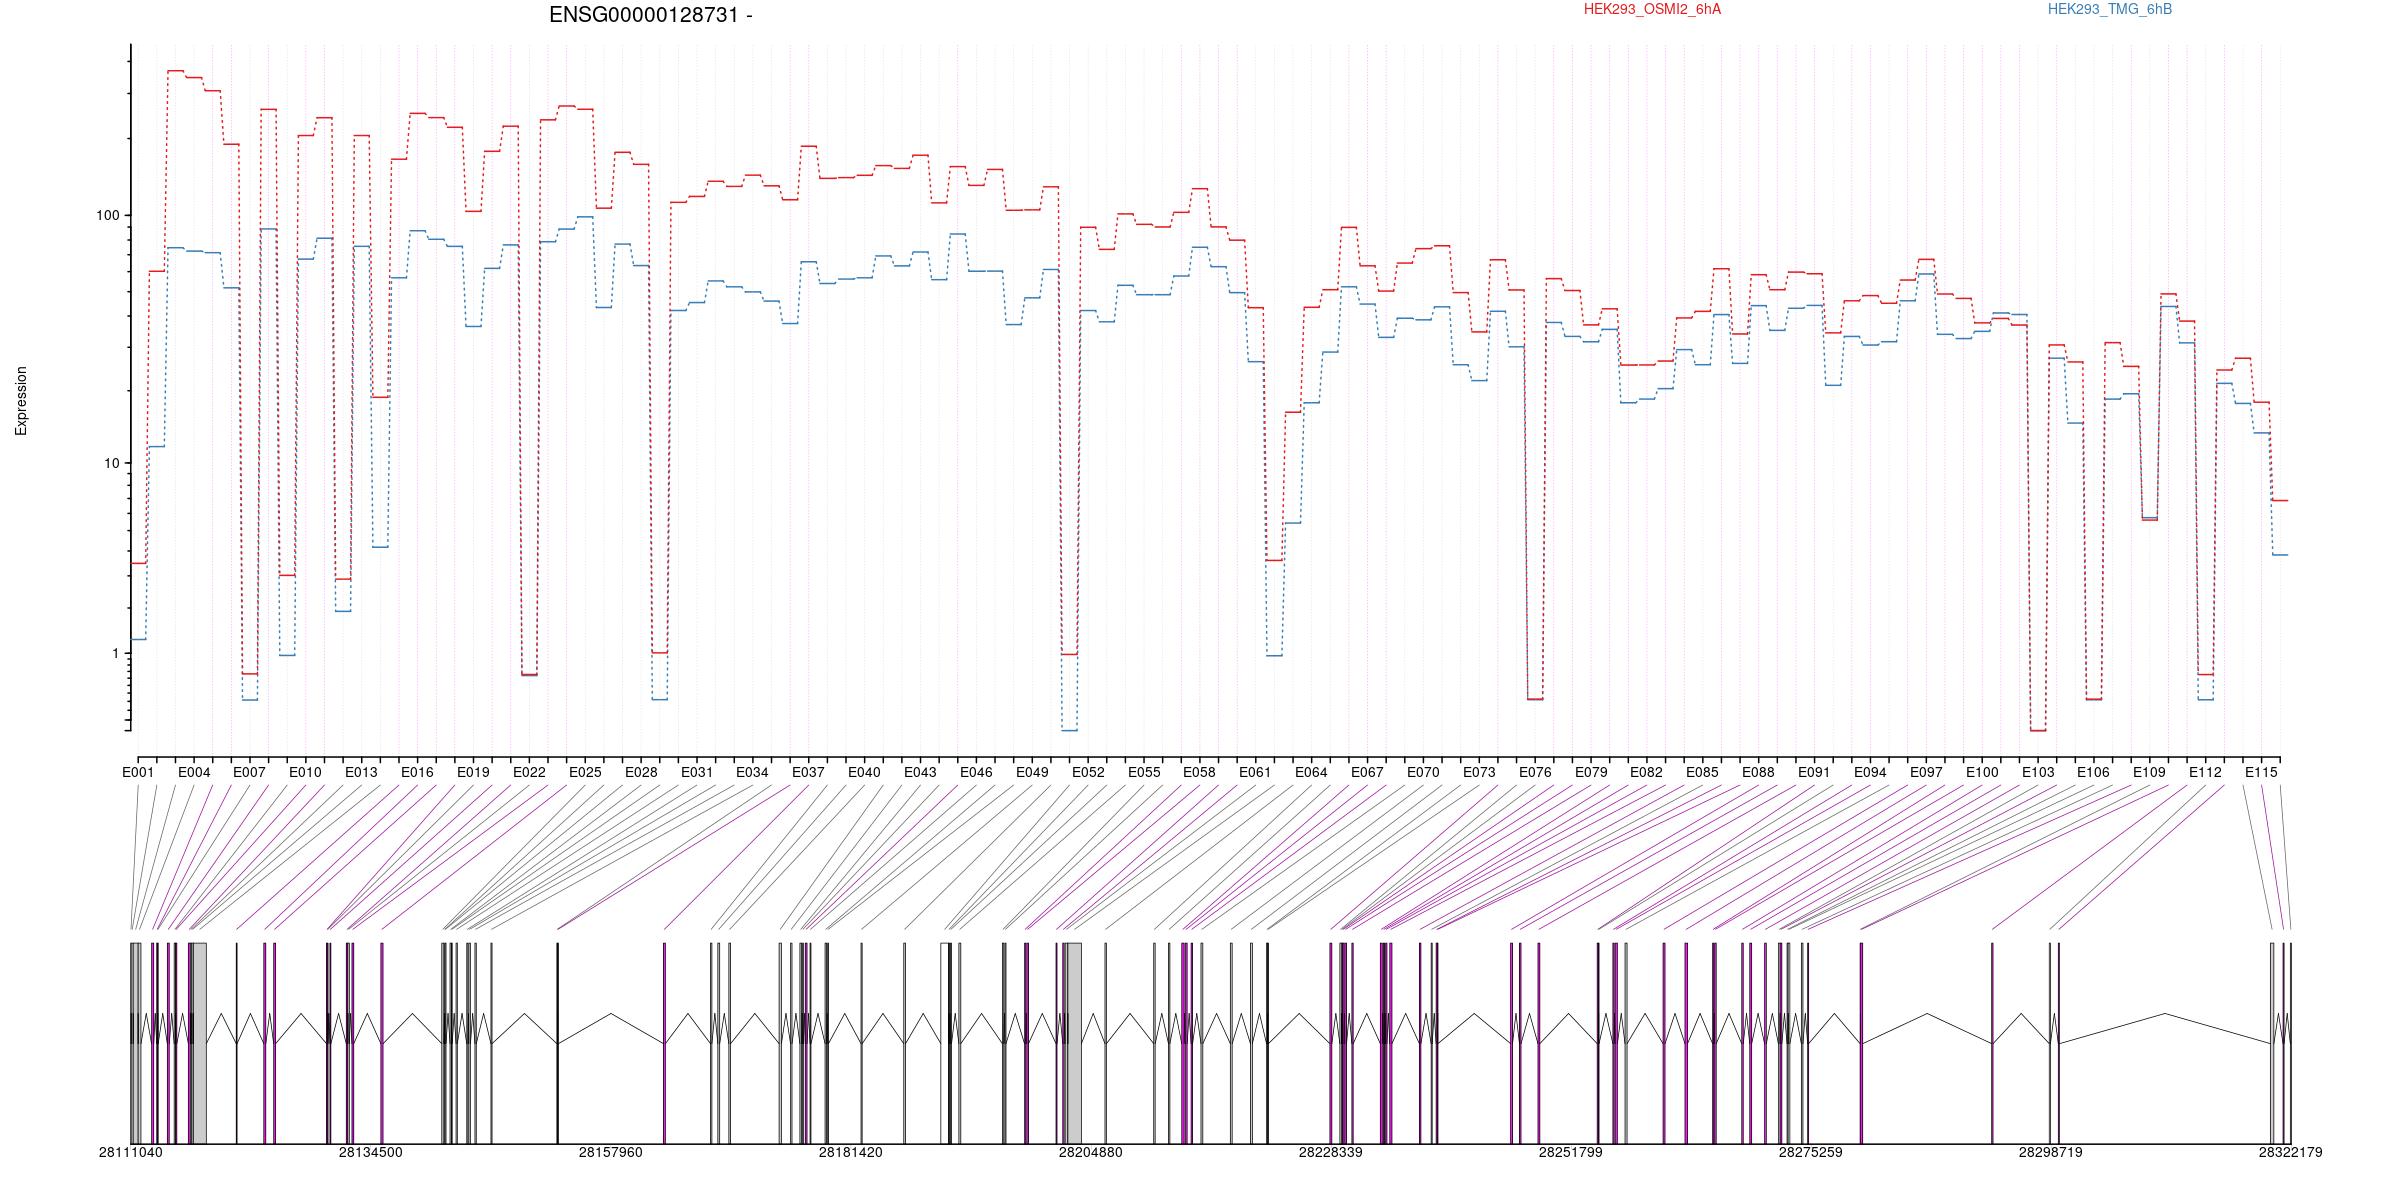
Task: Click exon label E109
Action: pos(2149,772)
